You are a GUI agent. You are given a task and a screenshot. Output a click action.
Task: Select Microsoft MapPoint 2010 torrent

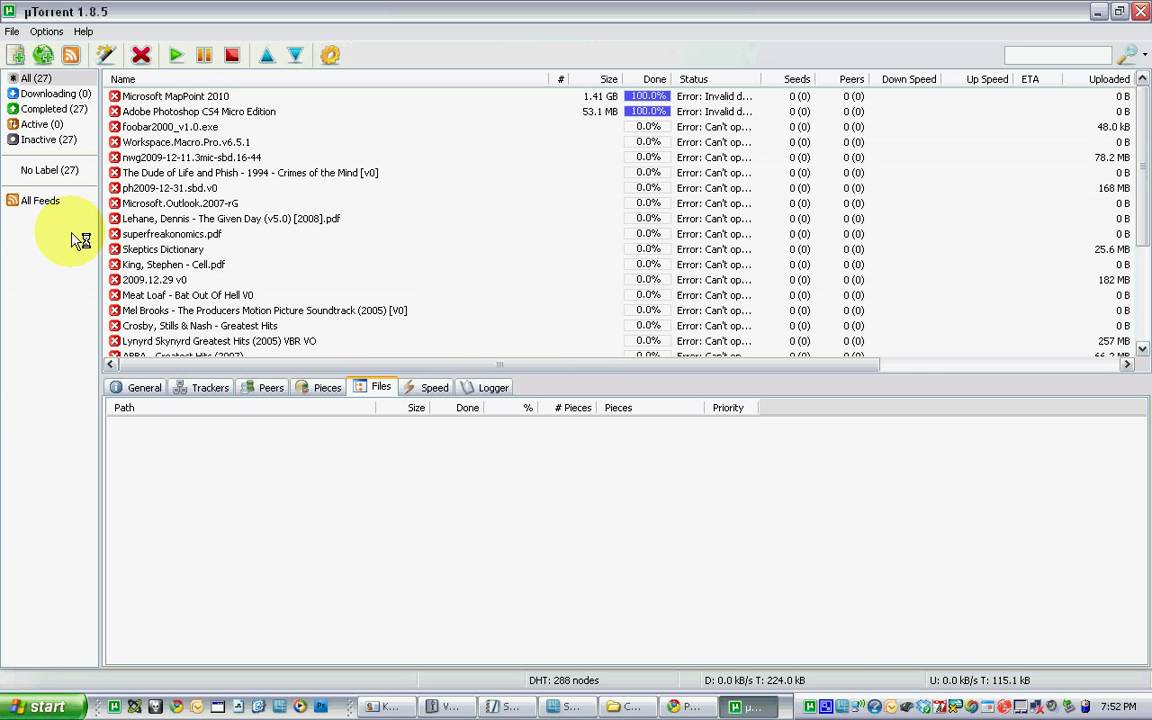[176, 96]
